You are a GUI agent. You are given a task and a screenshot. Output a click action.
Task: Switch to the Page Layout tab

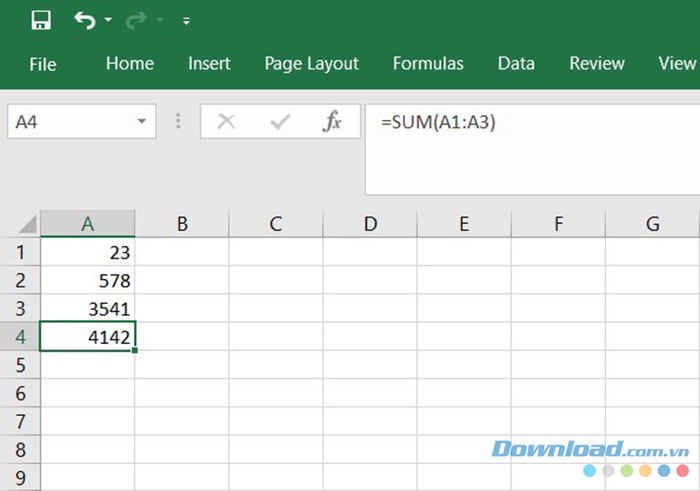pyautogui.click(x=311, y=64)
